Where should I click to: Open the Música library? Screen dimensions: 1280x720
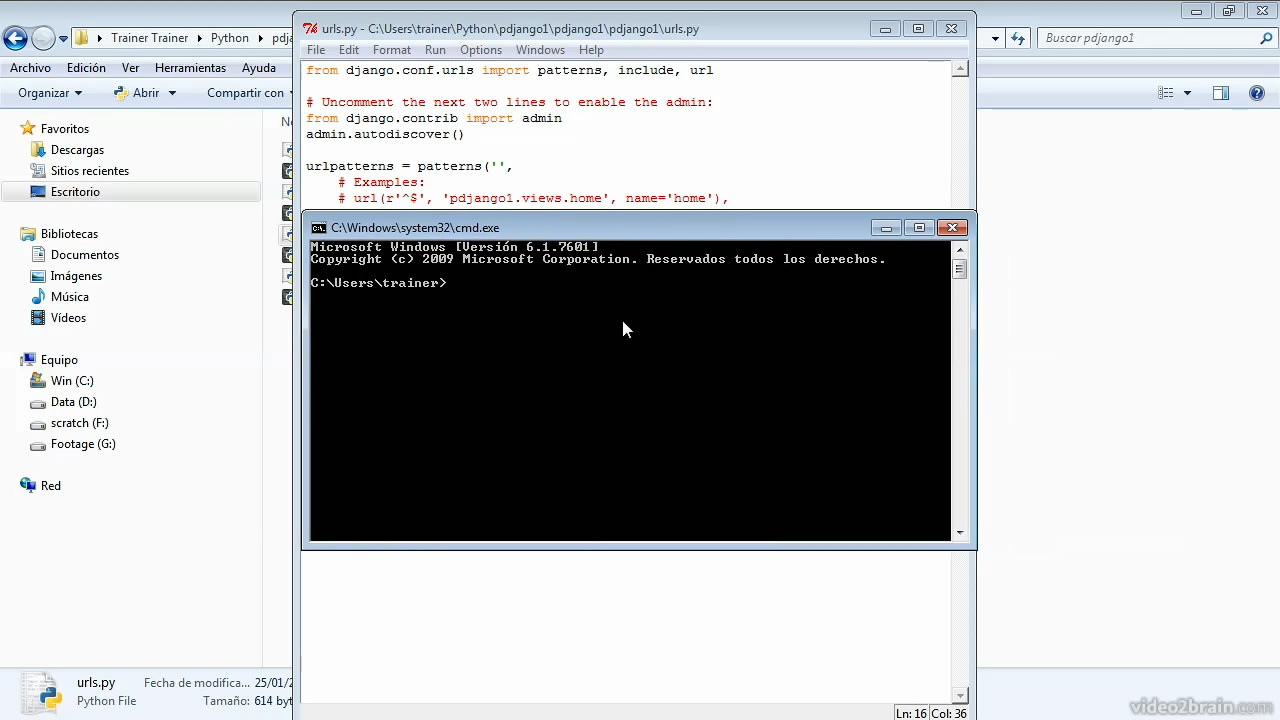[70, 297]
